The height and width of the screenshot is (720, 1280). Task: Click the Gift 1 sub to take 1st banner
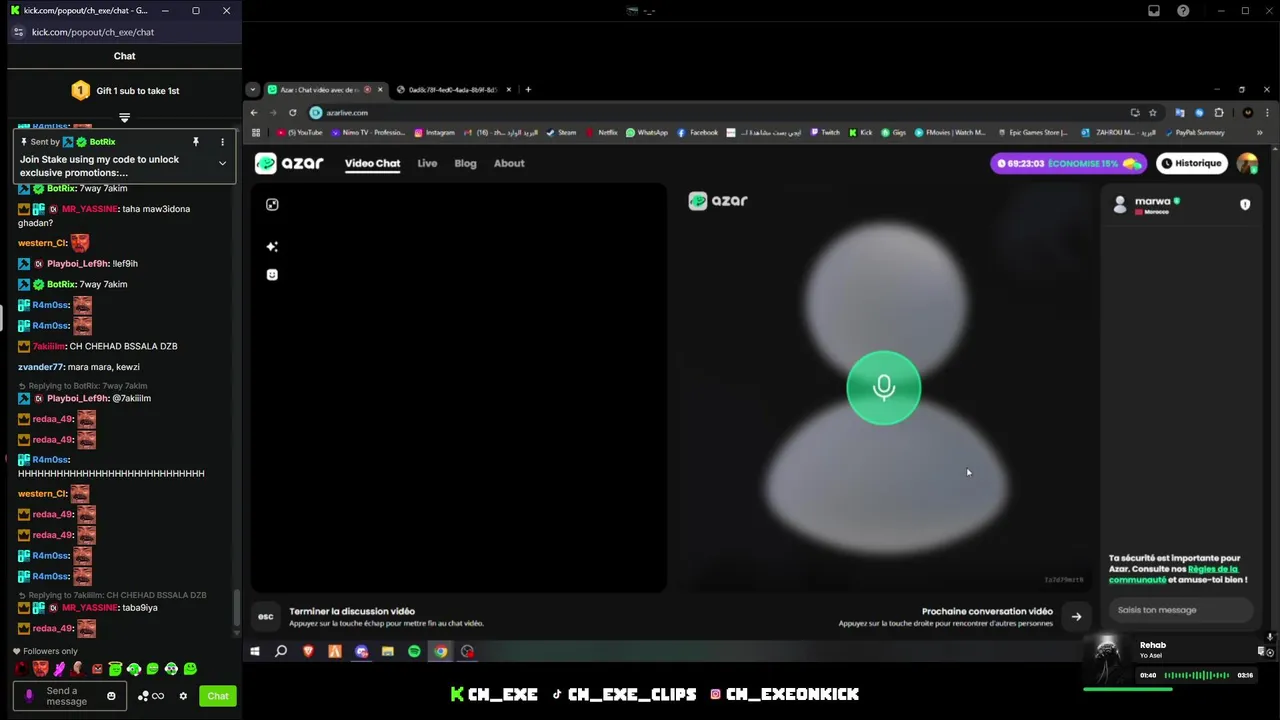point(124,91)
